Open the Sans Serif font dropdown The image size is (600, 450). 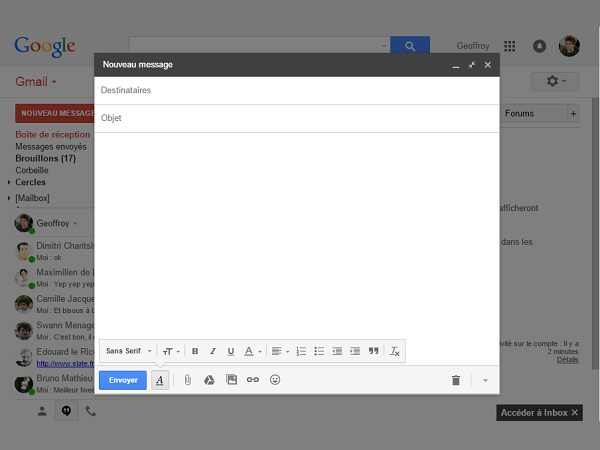[x=129, y=351]
